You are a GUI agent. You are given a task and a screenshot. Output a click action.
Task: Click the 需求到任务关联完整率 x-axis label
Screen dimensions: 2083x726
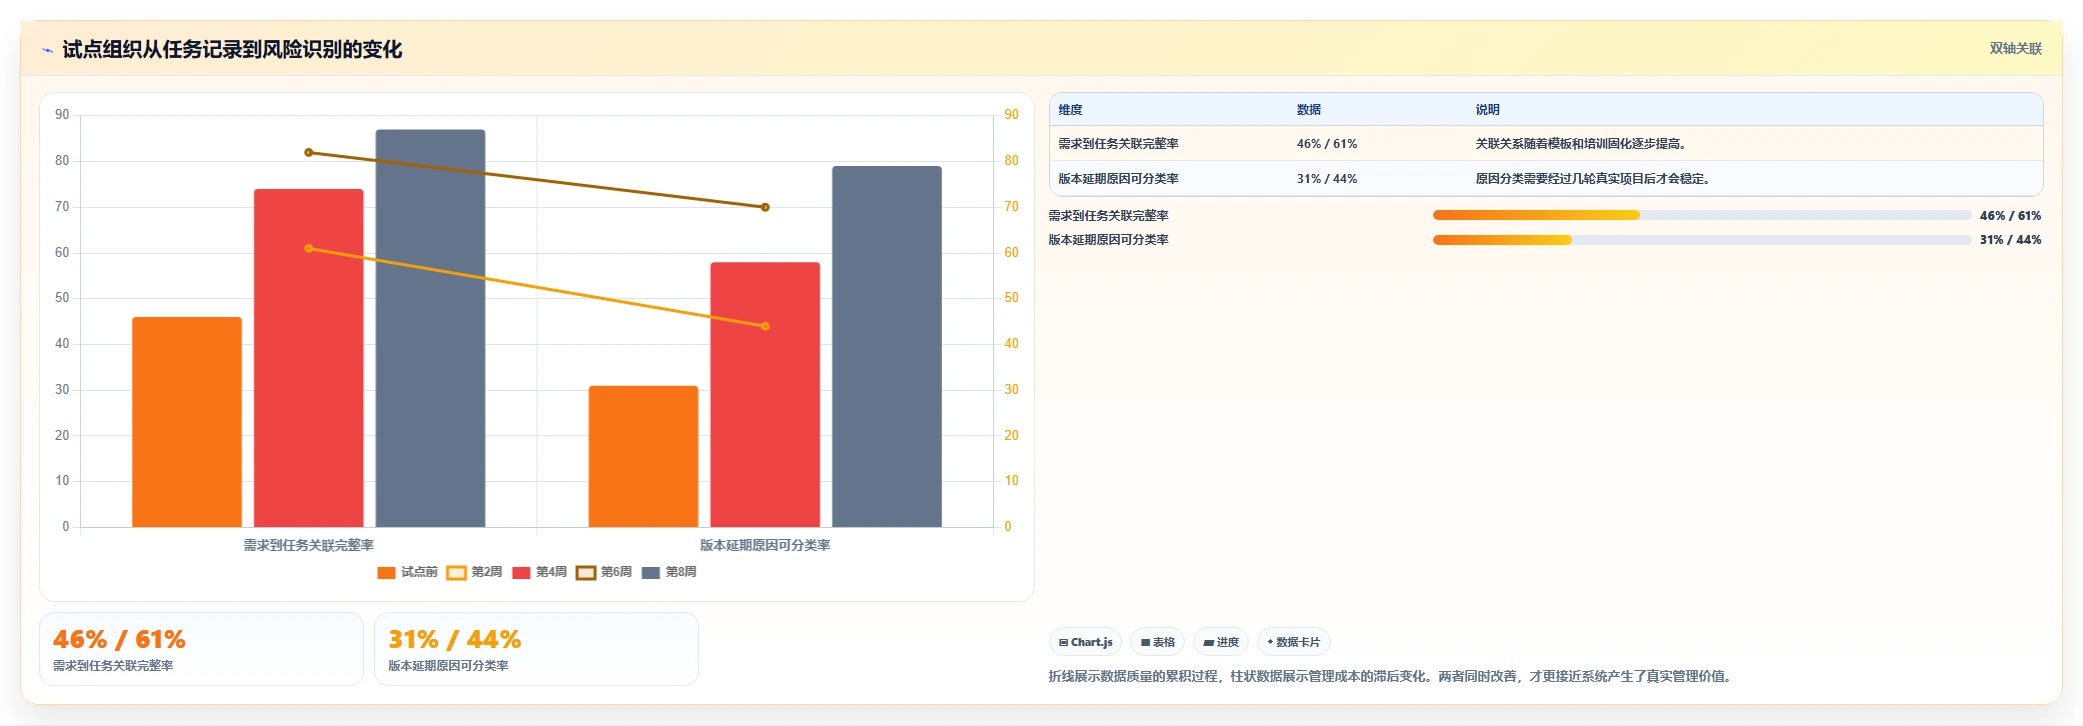tap(309, 545)
